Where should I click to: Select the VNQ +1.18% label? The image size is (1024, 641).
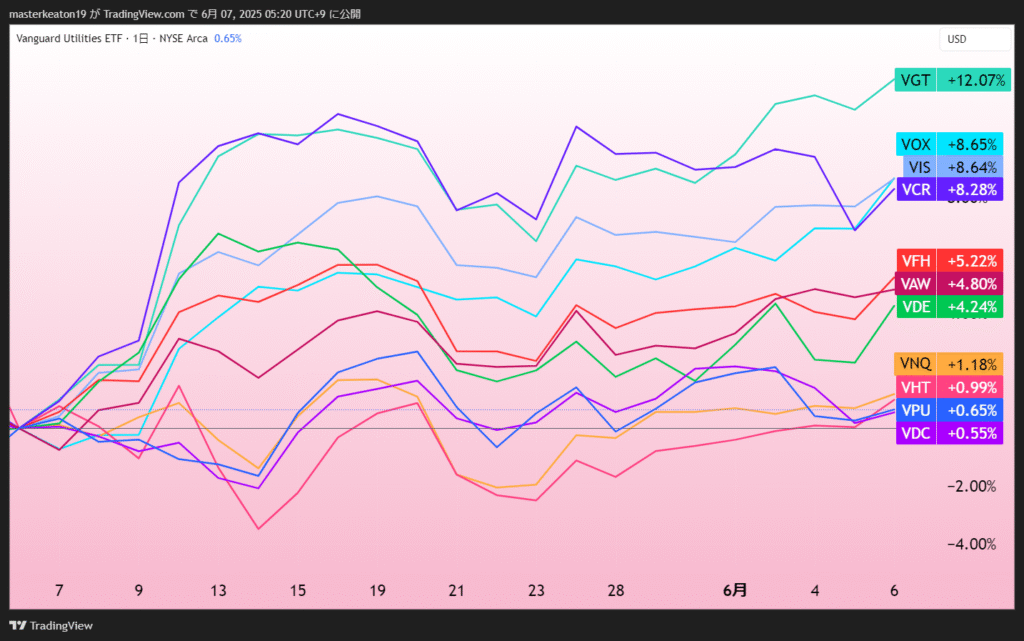click(948, 364)
